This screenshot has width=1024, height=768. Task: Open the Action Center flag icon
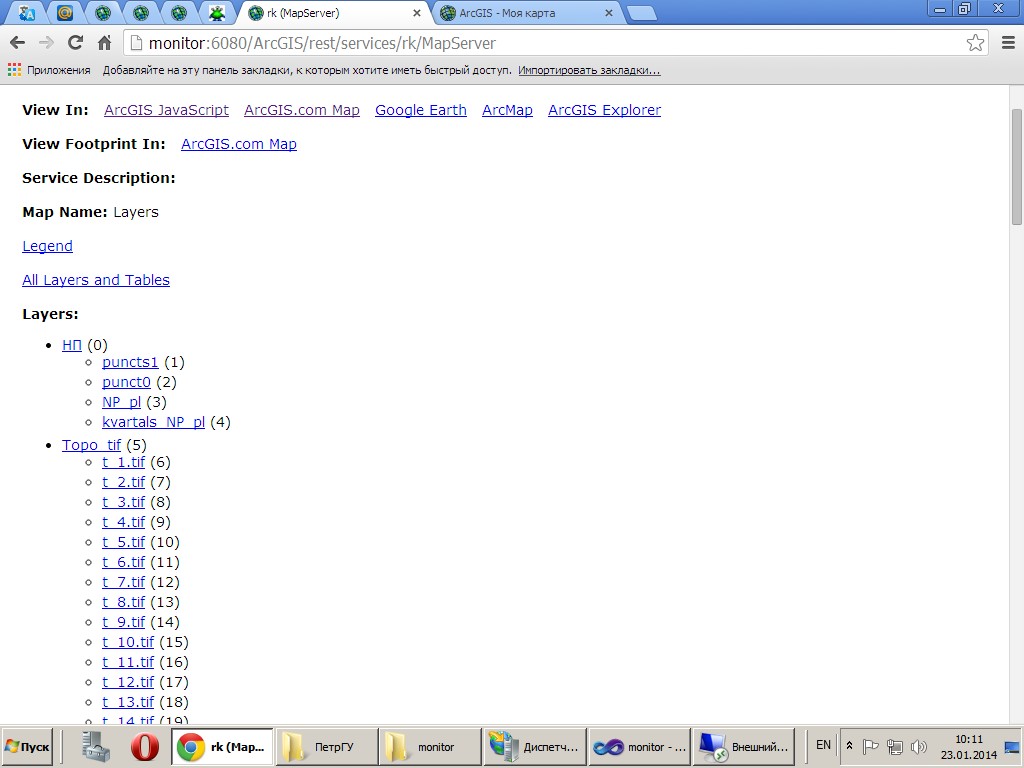[x=871, y=746]
